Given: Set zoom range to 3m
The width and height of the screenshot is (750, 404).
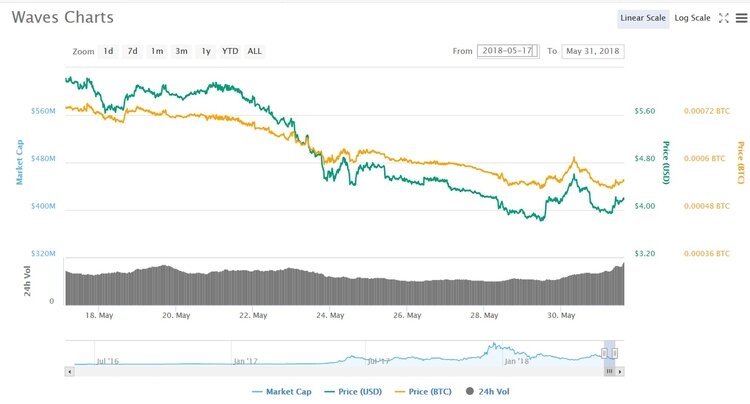Looking at the screenshot, I should click(x=181, y=51).
